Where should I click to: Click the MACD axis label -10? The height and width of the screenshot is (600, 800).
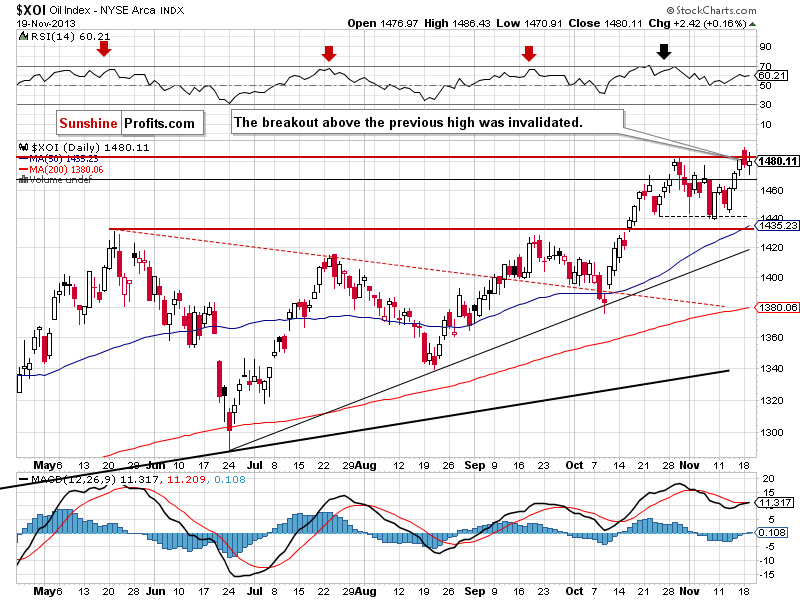click(x=766, y=561)
